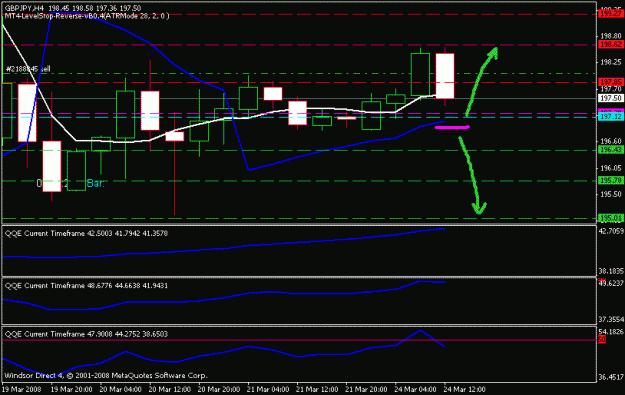Viewport: 625px width, 395px height.
Task: Click the 195.50 price axis value
Action: click(611, 194)
